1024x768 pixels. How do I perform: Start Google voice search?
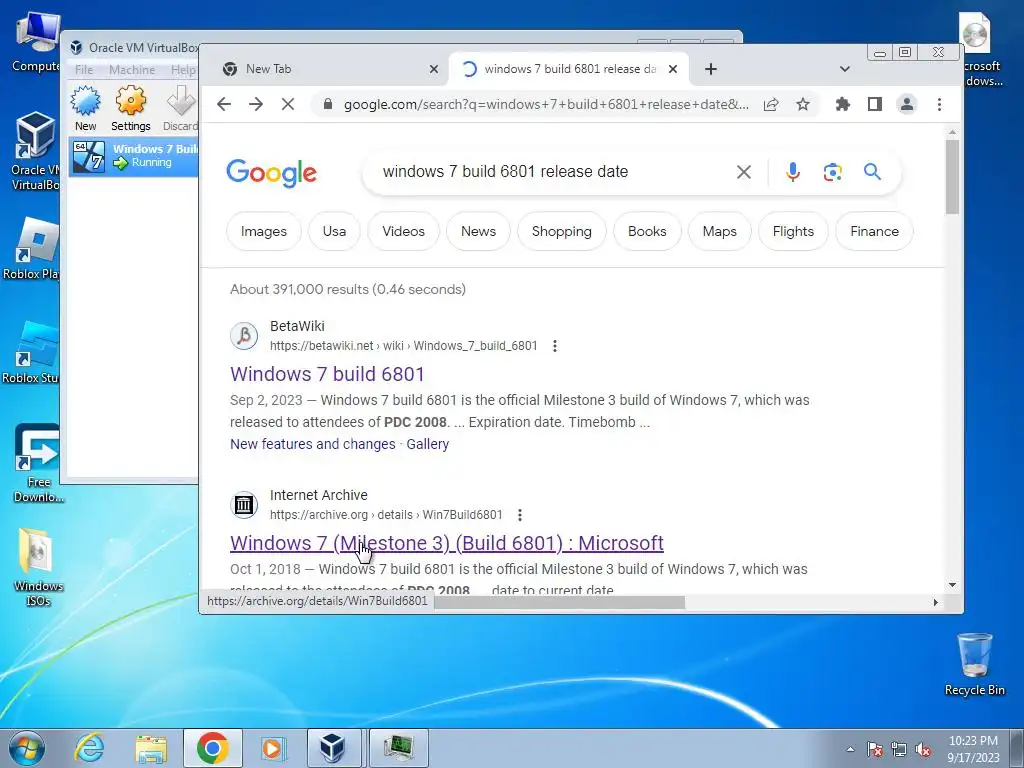(793, 172)
